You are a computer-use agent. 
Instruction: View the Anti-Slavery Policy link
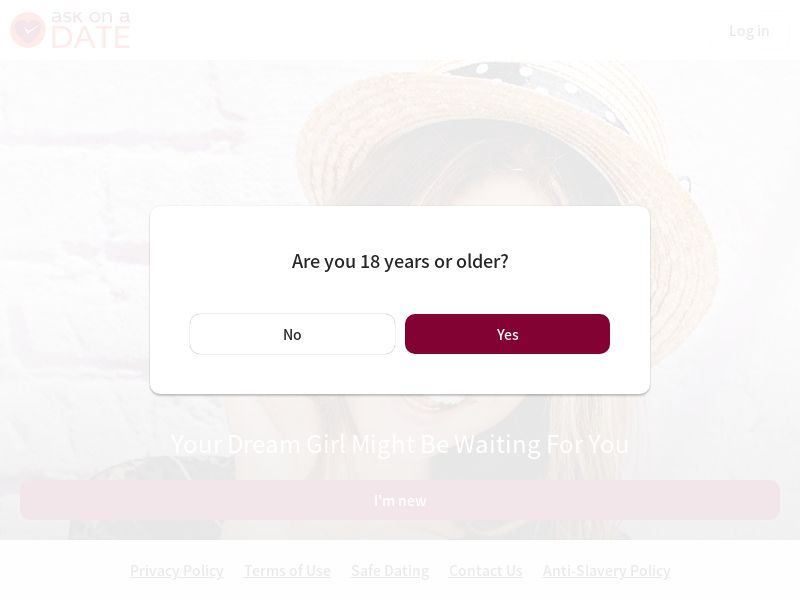[606, 571]
